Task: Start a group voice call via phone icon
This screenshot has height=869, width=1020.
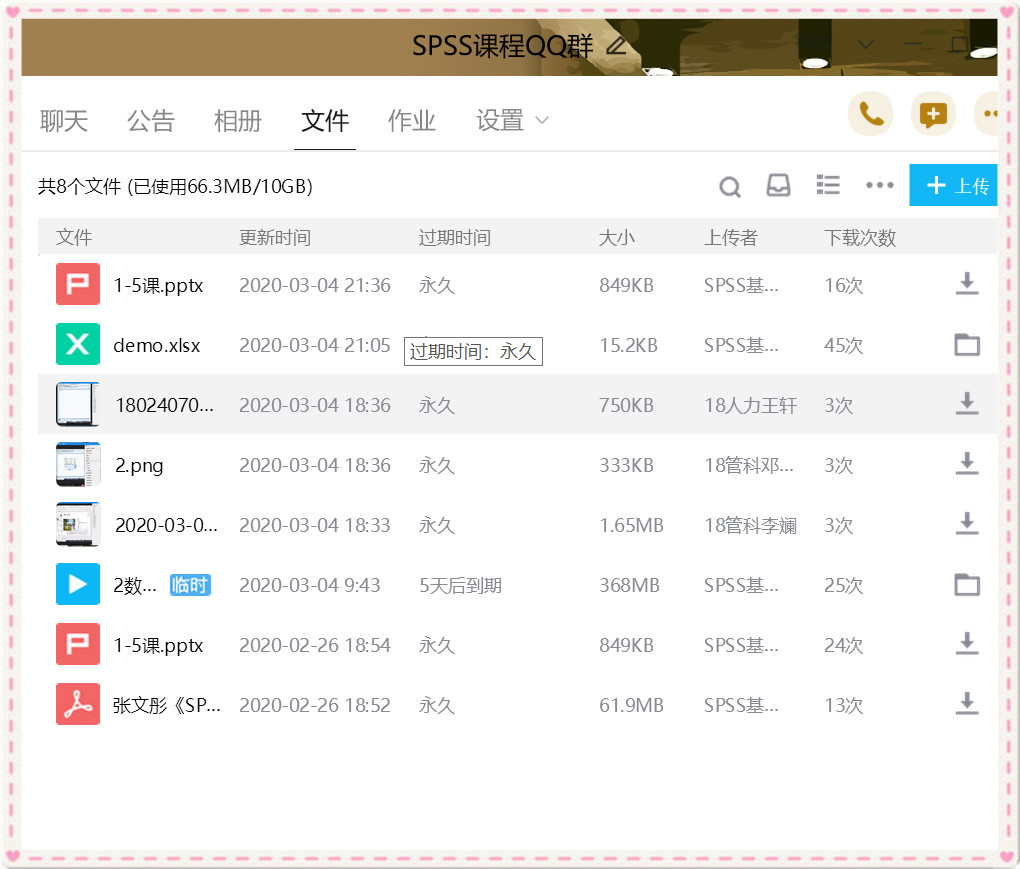Action: [870, 114]
